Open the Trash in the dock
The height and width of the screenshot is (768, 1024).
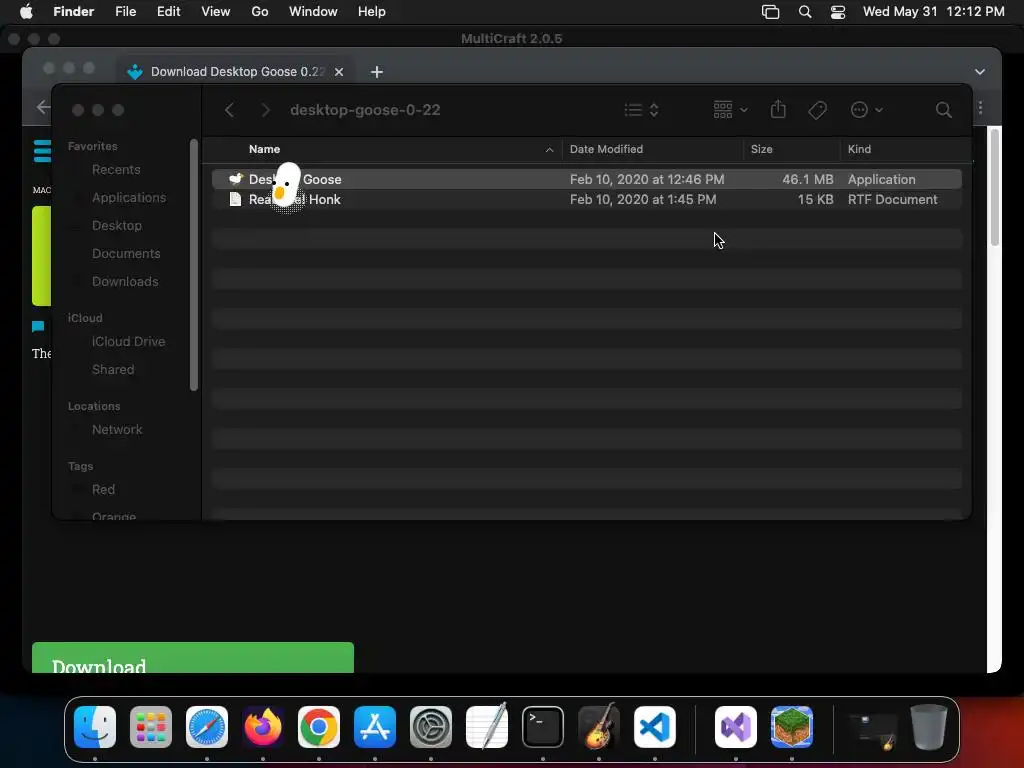929,727
